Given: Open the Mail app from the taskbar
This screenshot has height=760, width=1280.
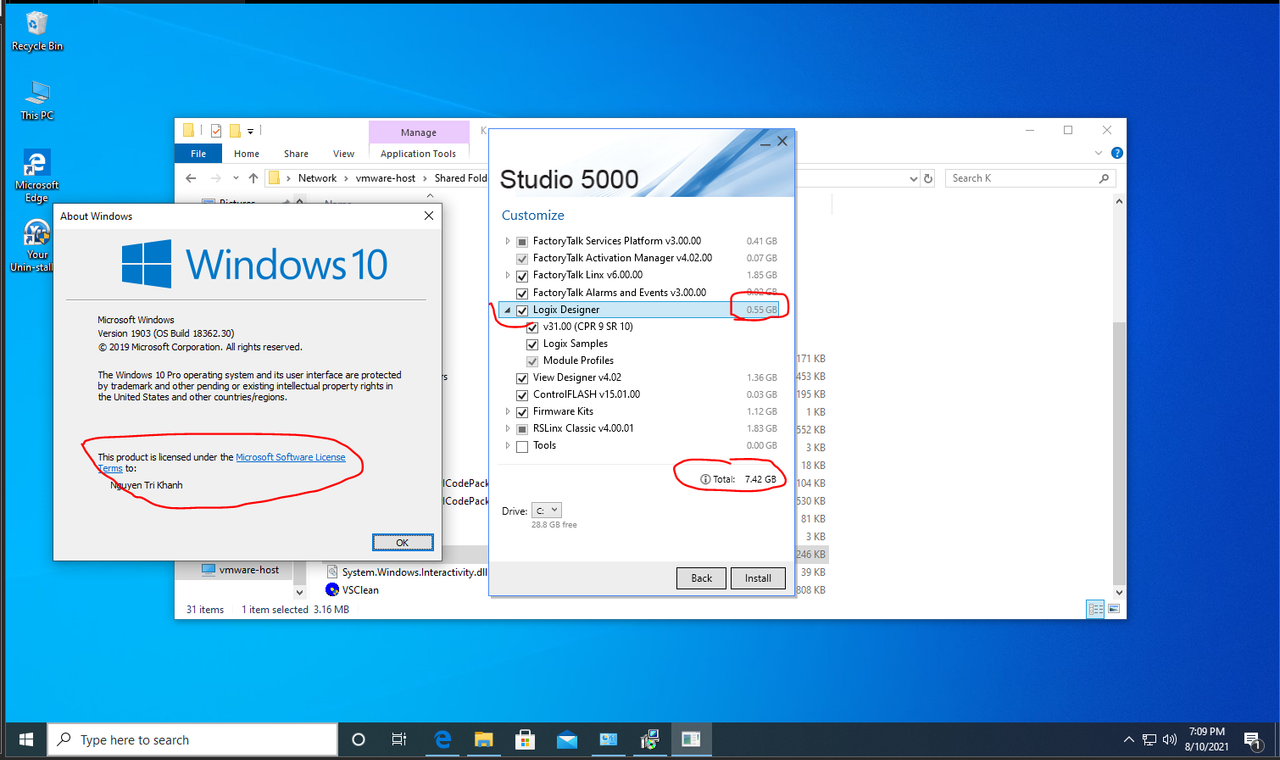Looking at the screenshot, I should [567, 740].
